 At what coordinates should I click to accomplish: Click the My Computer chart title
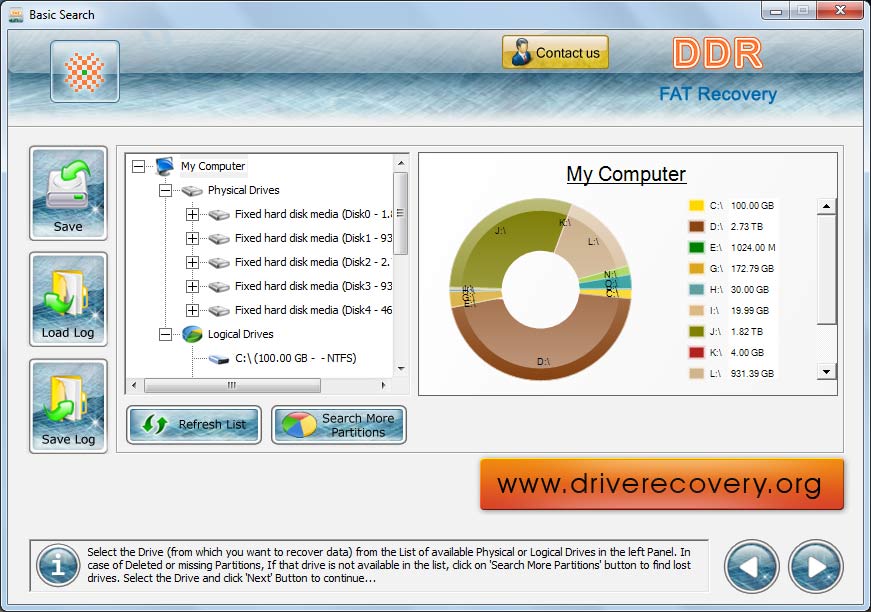tap(626, 174)
